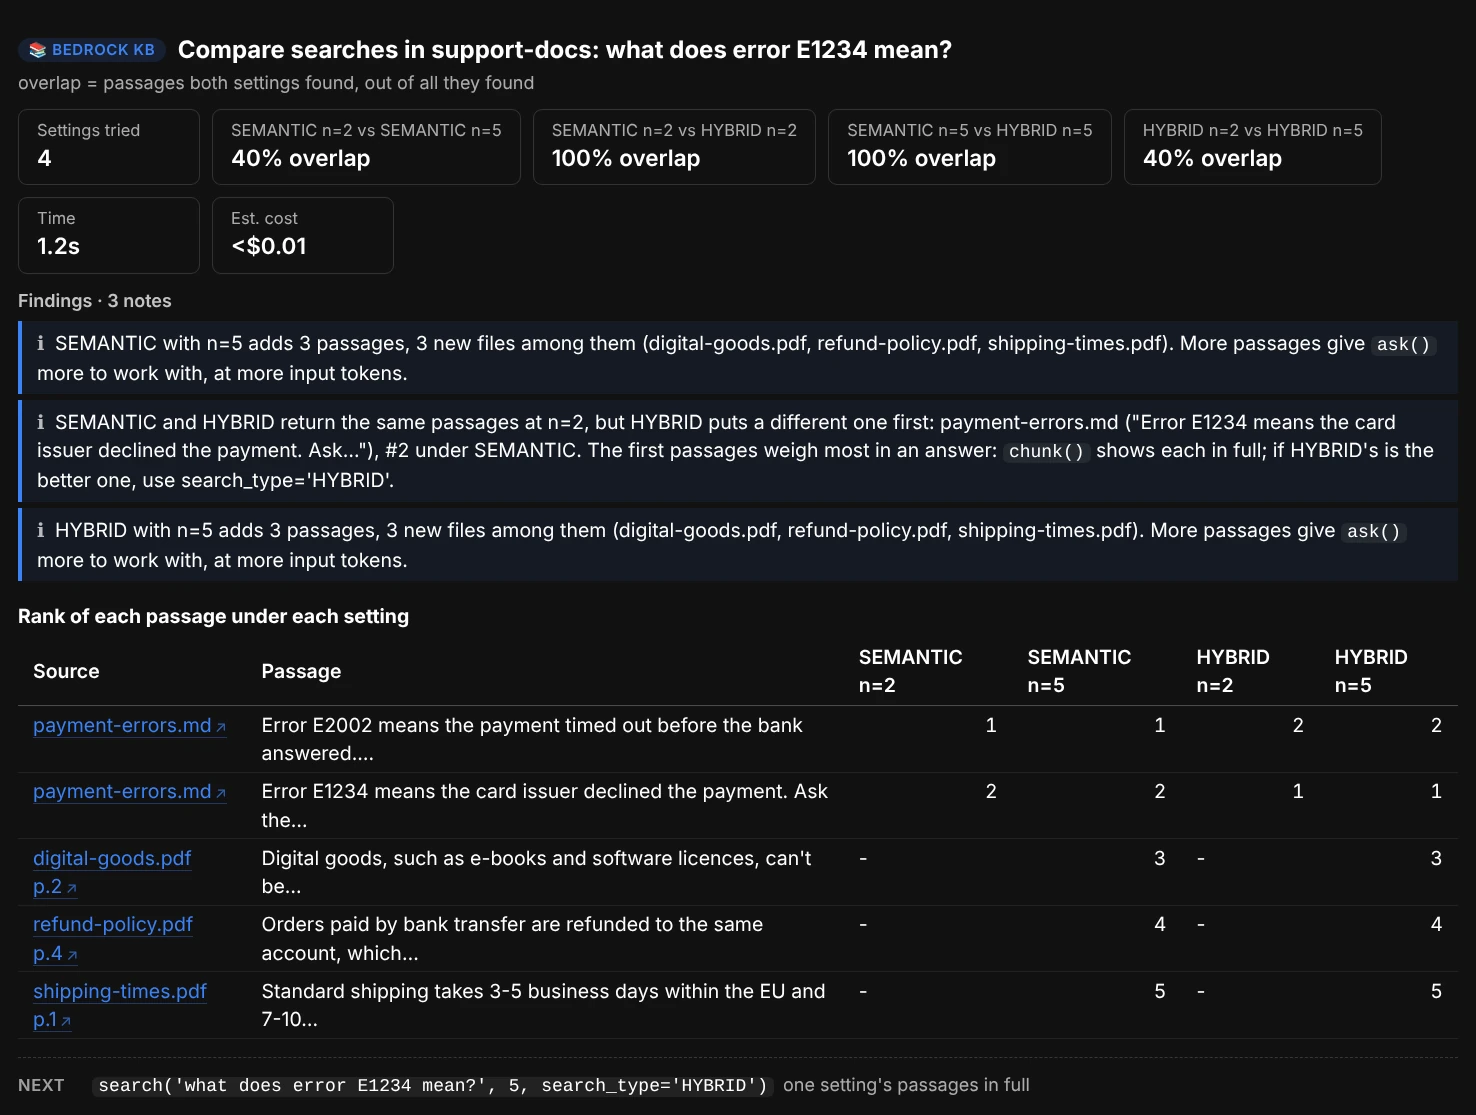Click the external-link arrow beside digital-goods.pdf p.2
This screenshot has width=1476, height=1115.
[72, 888]
